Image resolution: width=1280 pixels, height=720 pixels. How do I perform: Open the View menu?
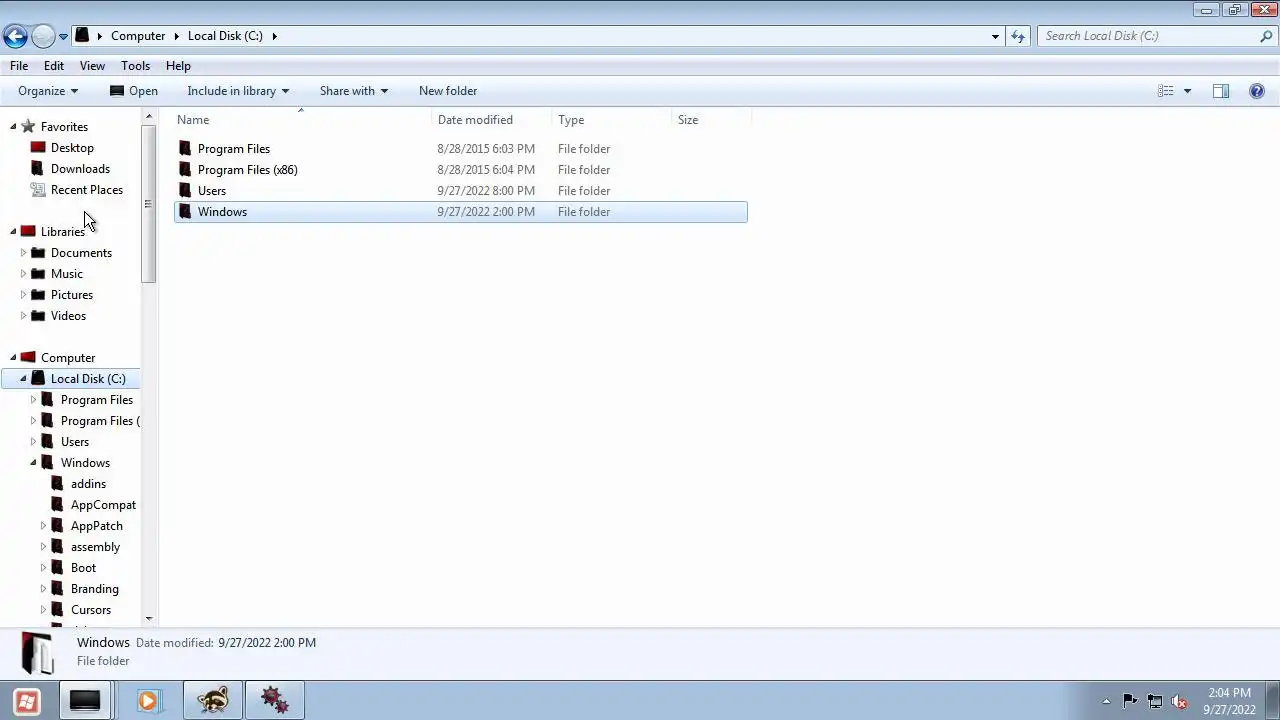92,66
